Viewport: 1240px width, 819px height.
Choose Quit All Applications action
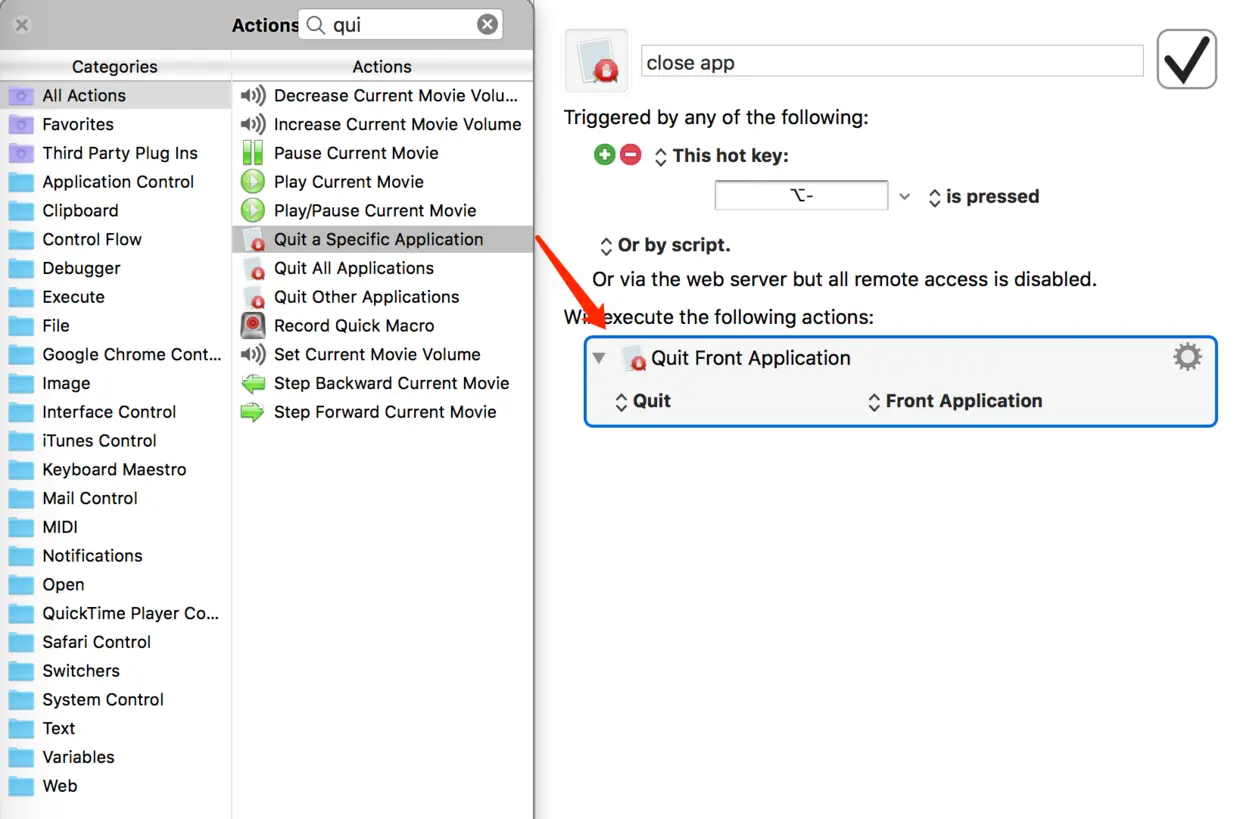[354, 268]
